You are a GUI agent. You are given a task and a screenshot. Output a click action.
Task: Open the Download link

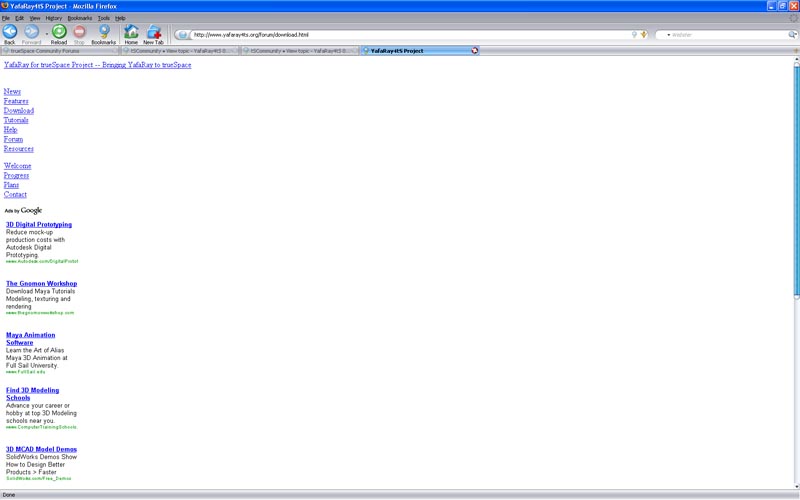(x=19, y=110)
